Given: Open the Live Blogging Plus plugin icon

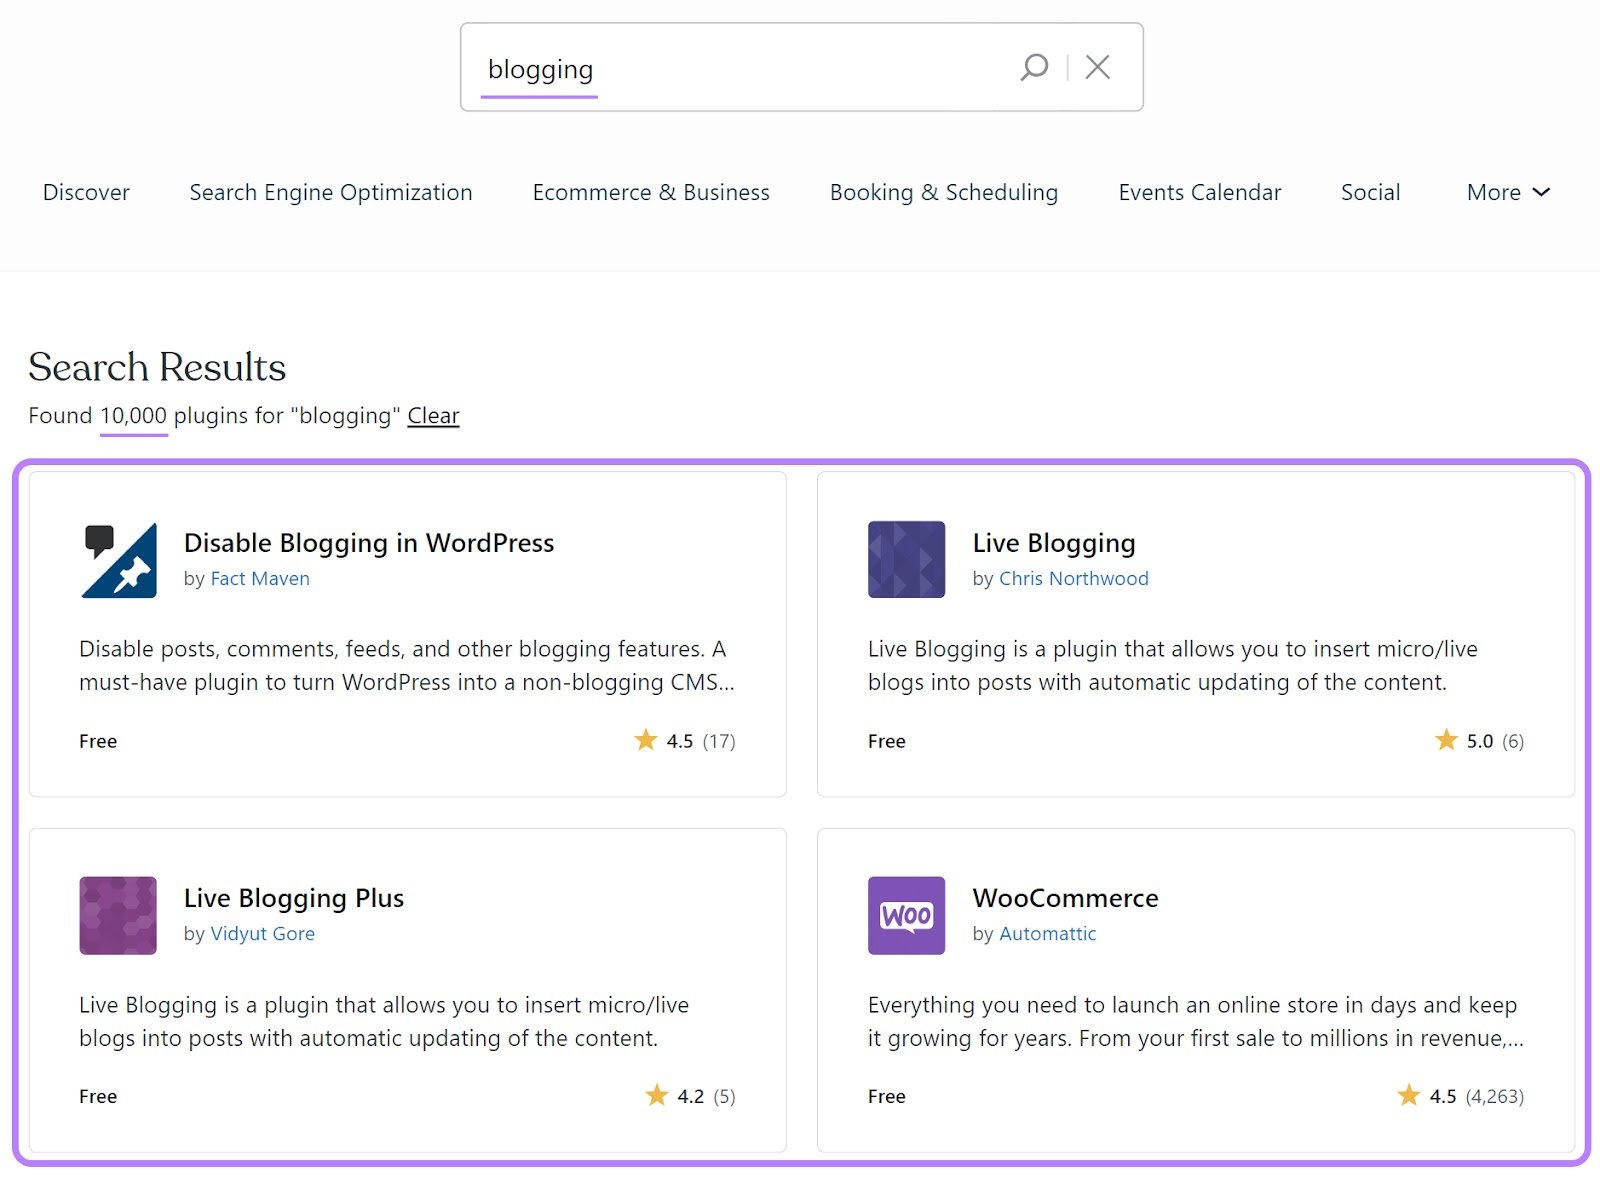Looking at the screenshot, I should click(x=118, y=915).
